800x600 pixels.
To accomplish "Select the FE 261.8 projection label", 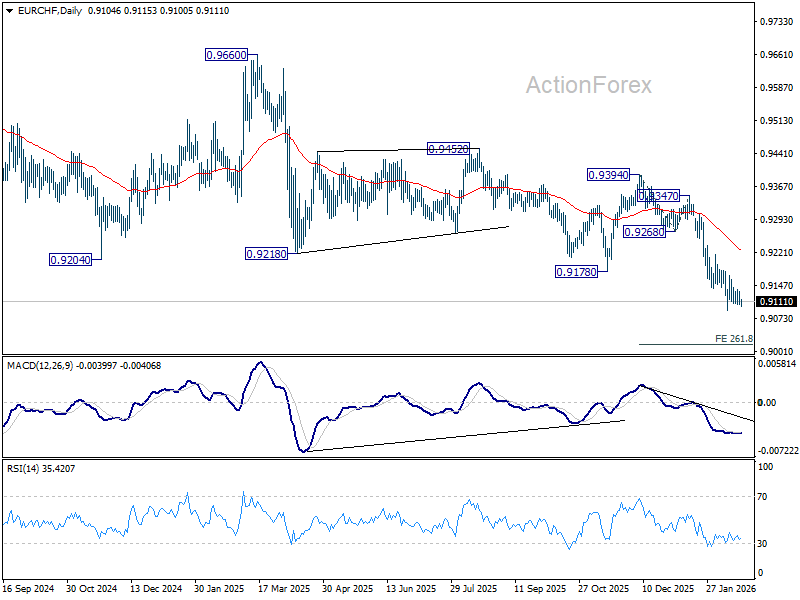I will pyautogui.click(x=734, y=338).
